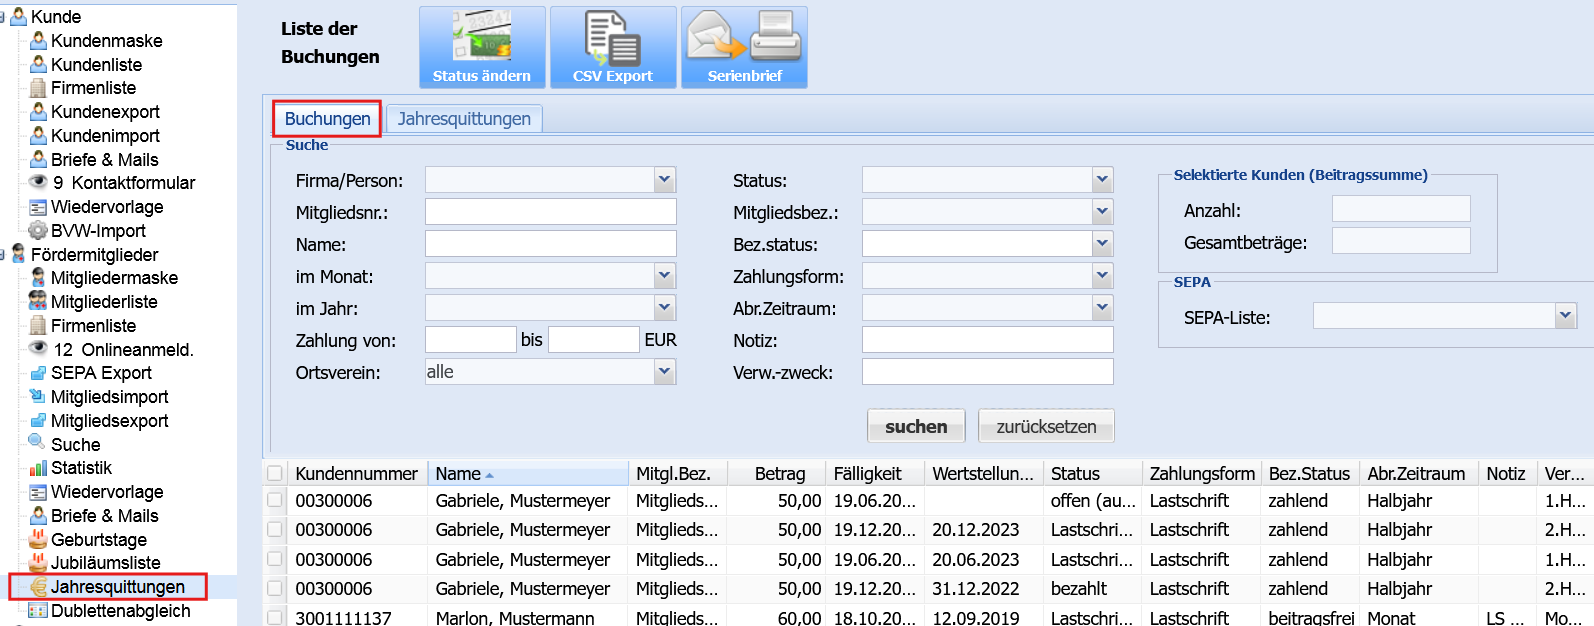Screen dimensions: 1594x626
Task: Sort by the Betrag column header
Action: (x=778, y=473)
